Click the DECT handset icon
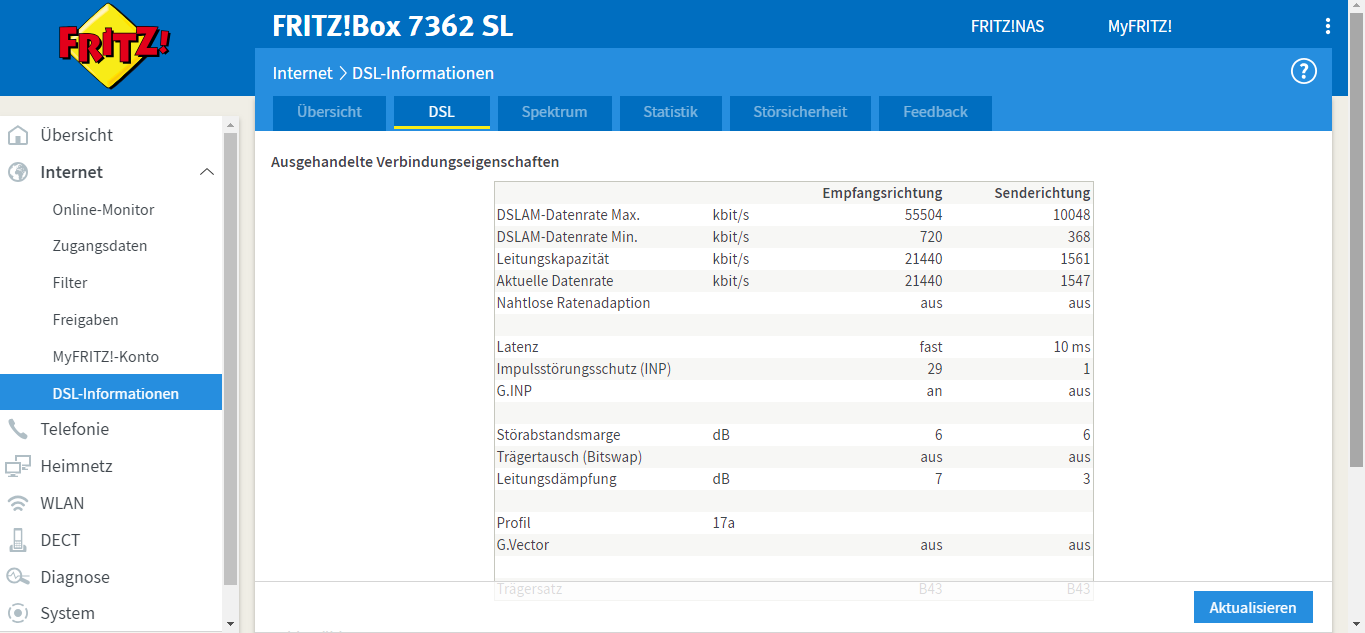Screen dimensions: 1365x633 coord(18,540)
